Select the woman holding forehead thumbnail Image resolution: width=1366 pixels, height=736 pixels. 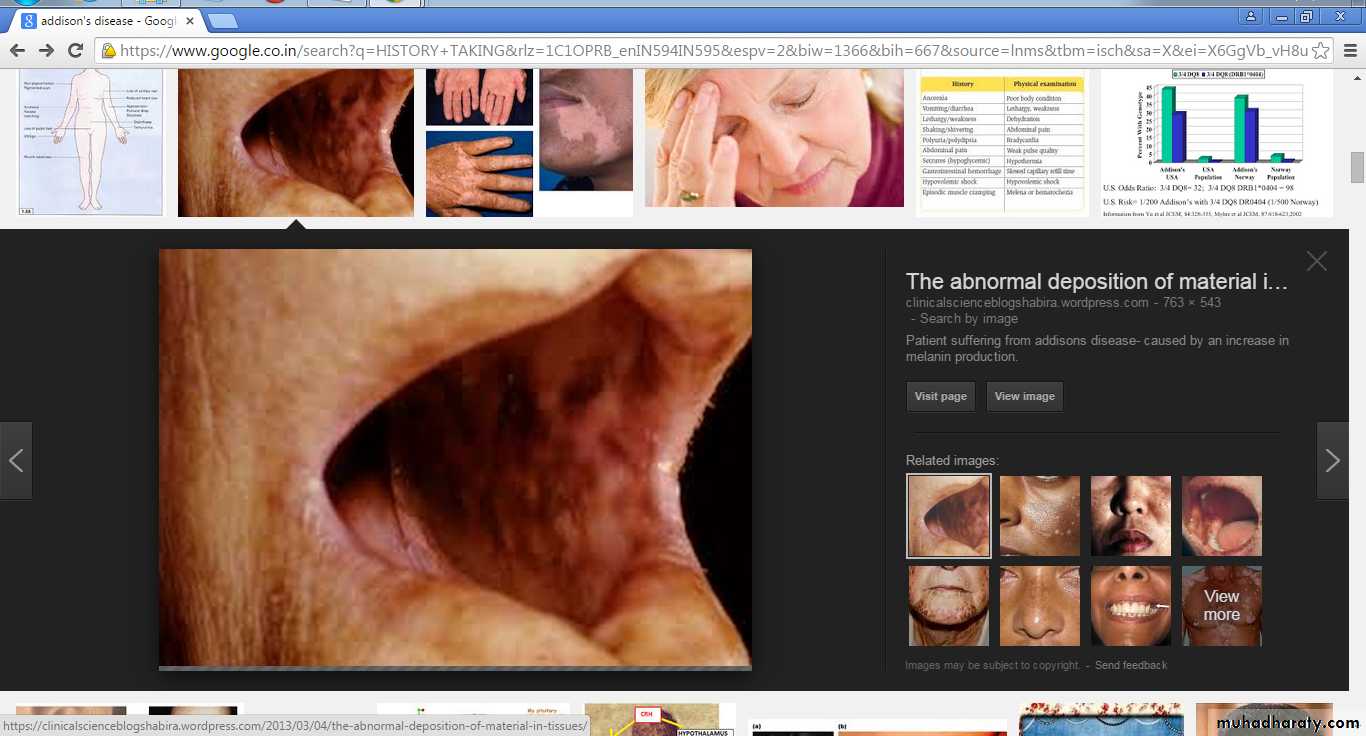774,138
